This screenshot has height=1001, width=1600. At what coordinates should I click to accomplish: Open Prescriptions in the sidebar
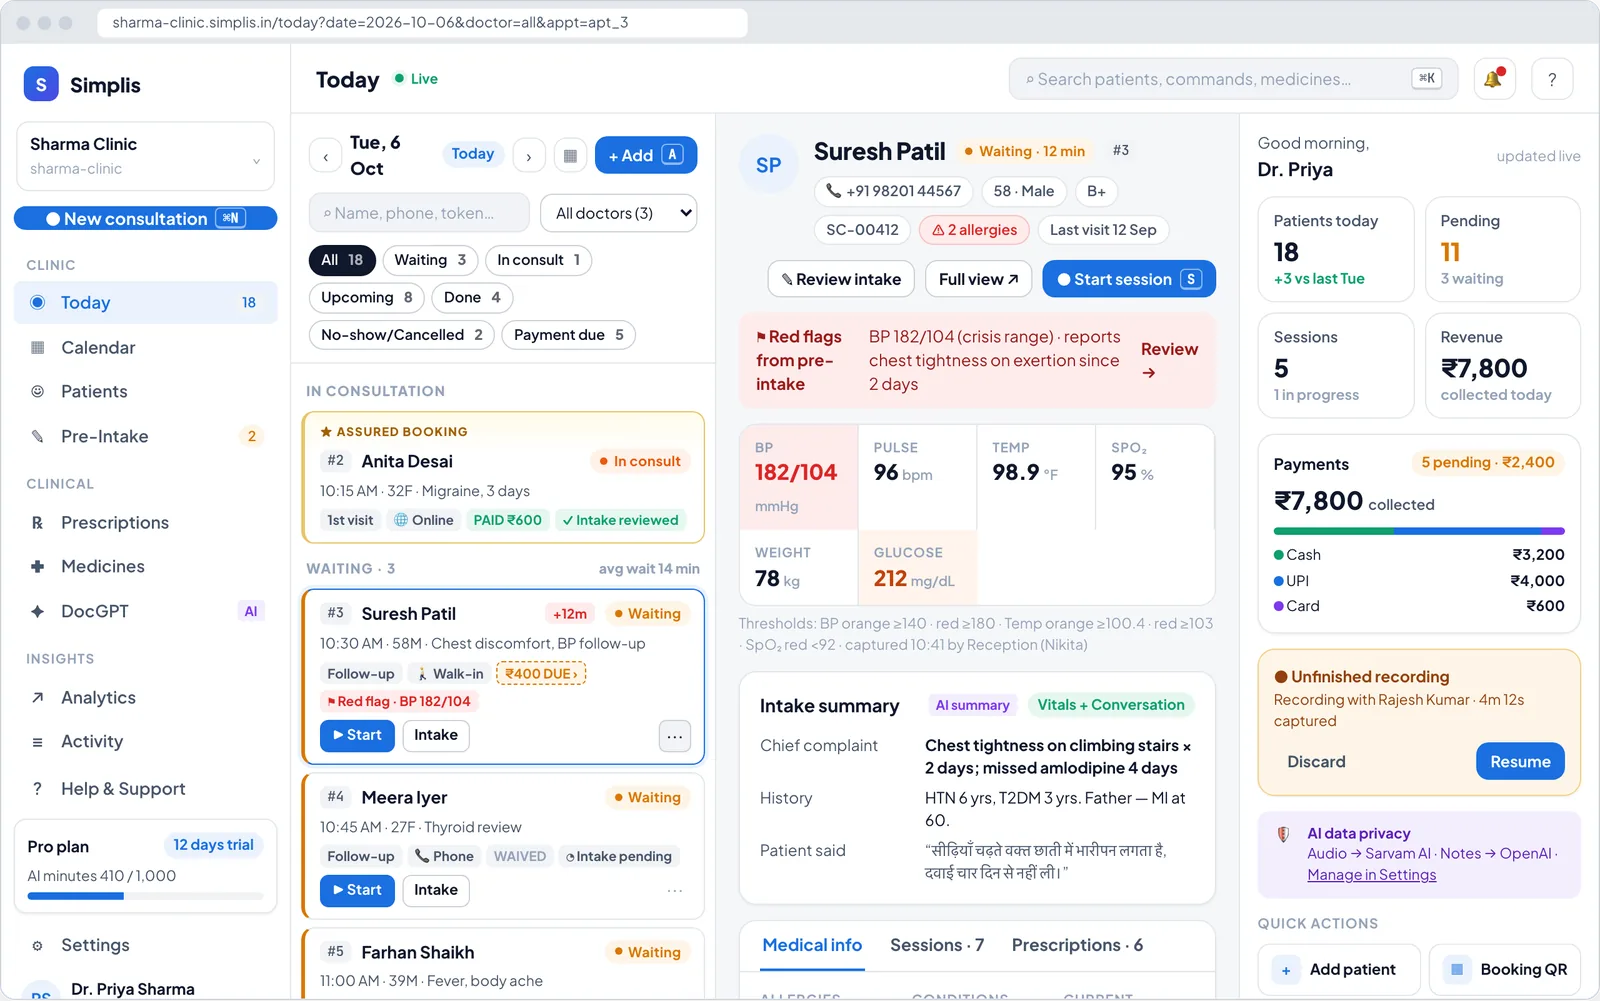[145, 522]
